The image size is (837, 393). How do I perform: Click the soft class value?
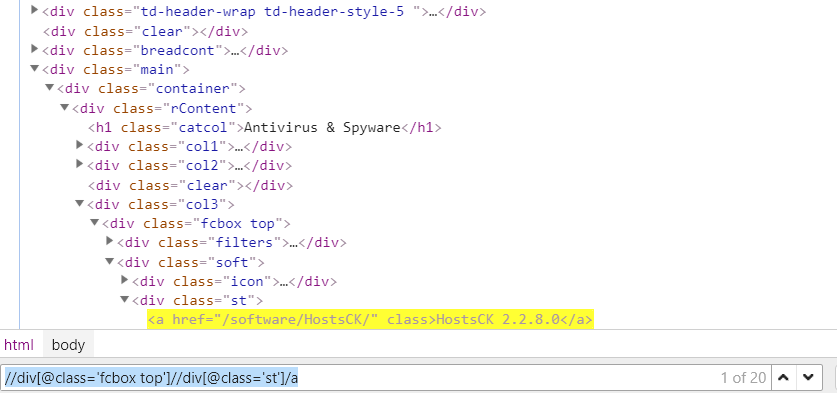click(x=233, y=262)
